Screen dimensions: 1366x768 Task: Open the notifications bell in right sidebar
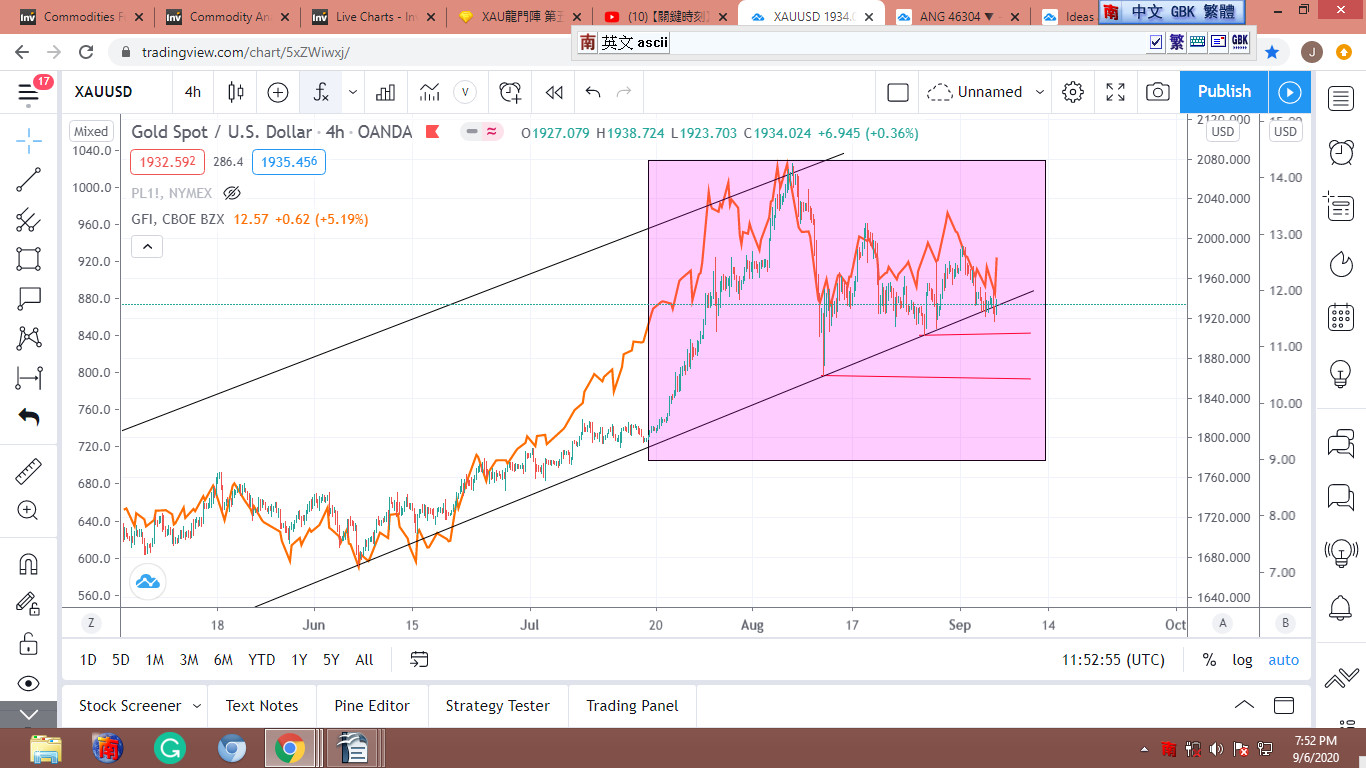[x=1341, y=607]
